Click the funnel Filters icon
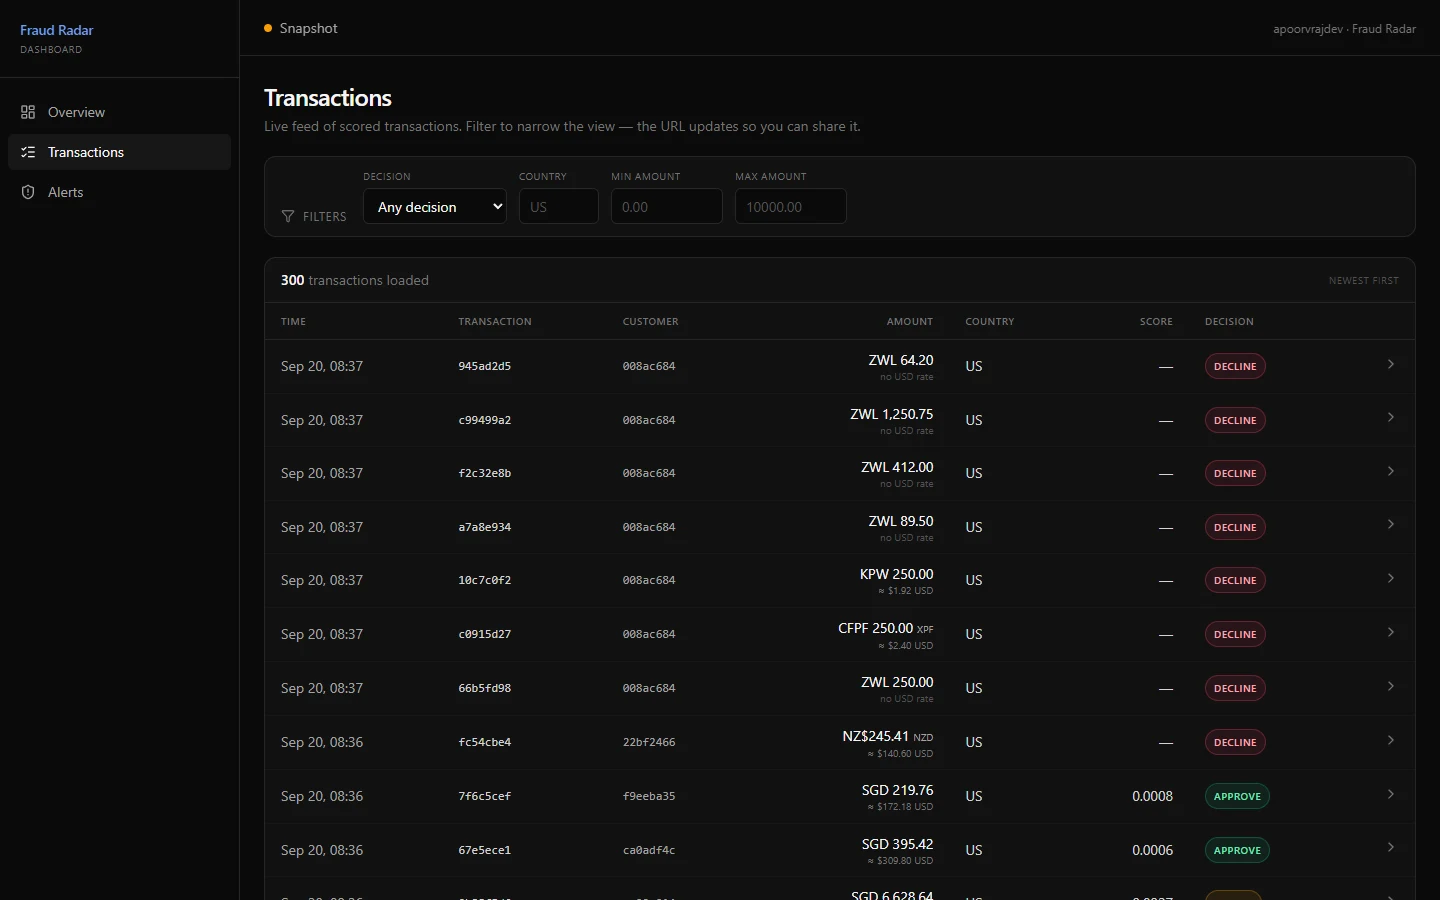 point(288,216)
